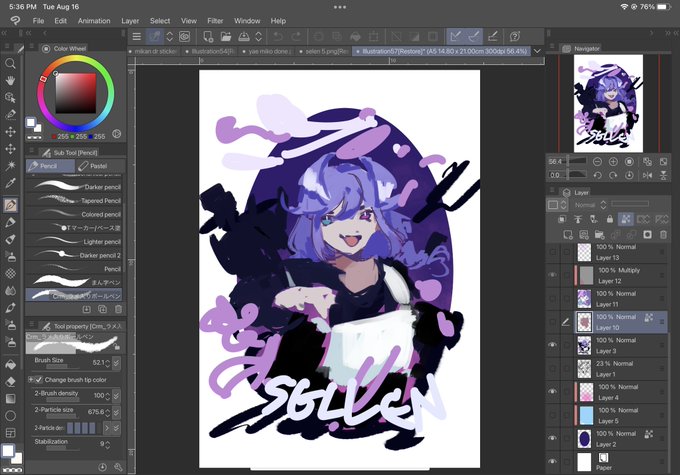Click the Redo arrow icon
This screenshot has height=475, width=680.
pyautogui.click(x=297, y=37)
